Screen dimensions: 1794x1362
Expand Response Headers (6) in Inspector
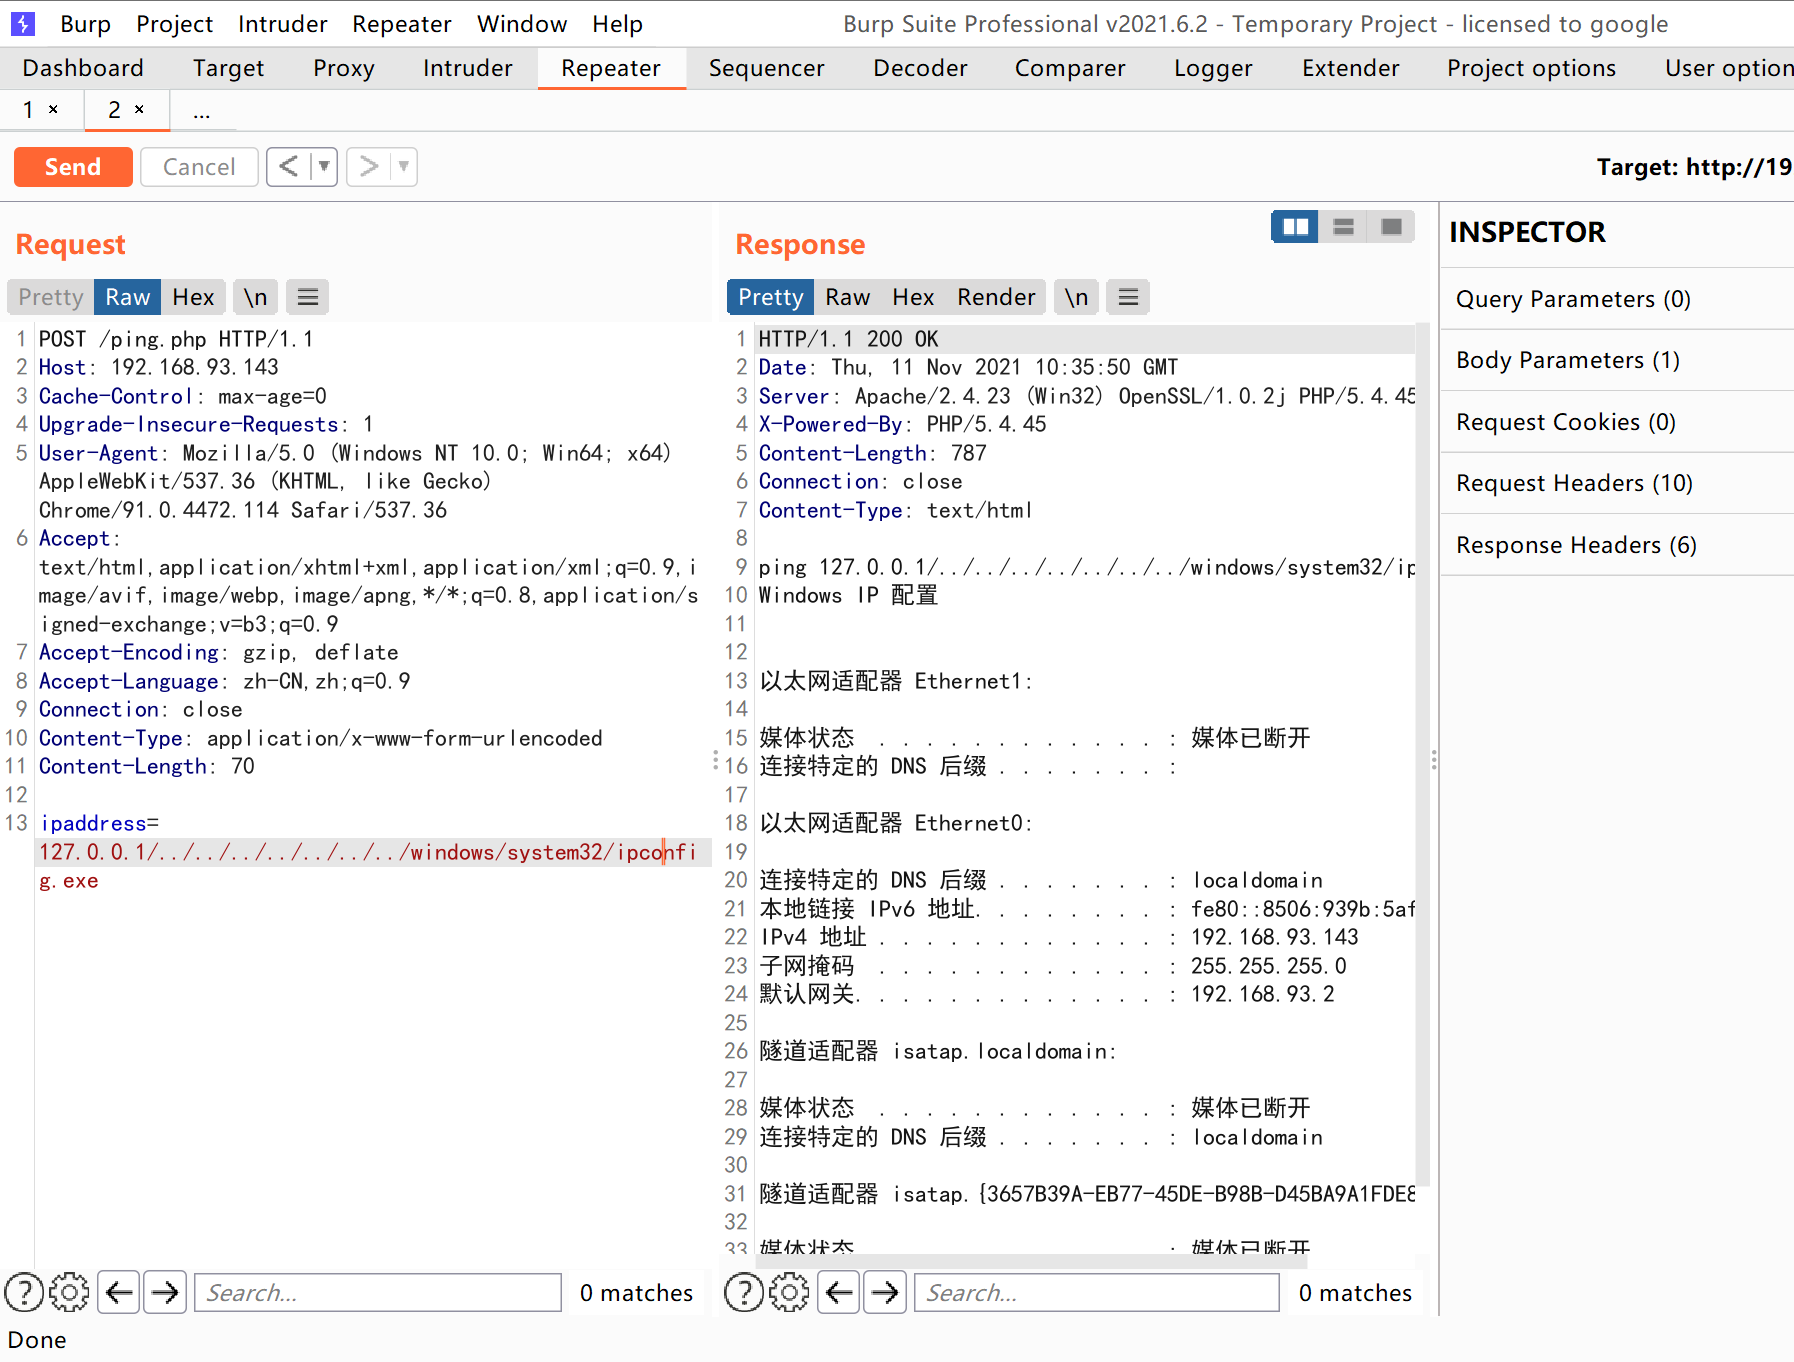(1616, 545)
